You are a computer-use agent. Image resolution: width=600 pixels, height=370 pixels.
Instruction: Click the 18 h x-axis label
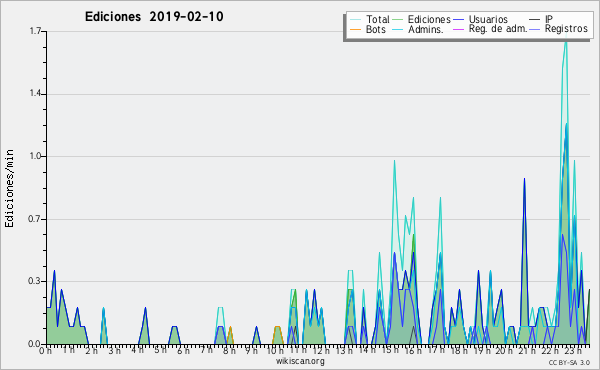(x=458, y=350)
